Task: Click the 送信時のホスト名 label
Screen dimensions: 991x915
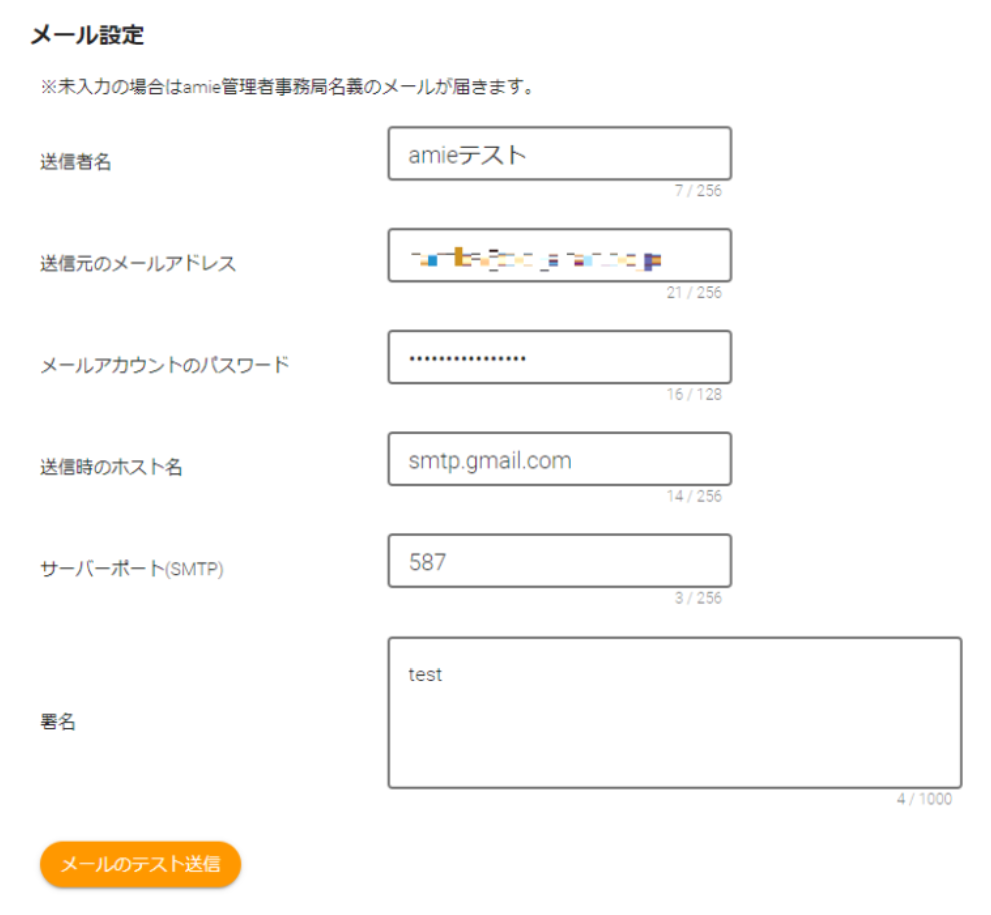Action: (111, 467)
